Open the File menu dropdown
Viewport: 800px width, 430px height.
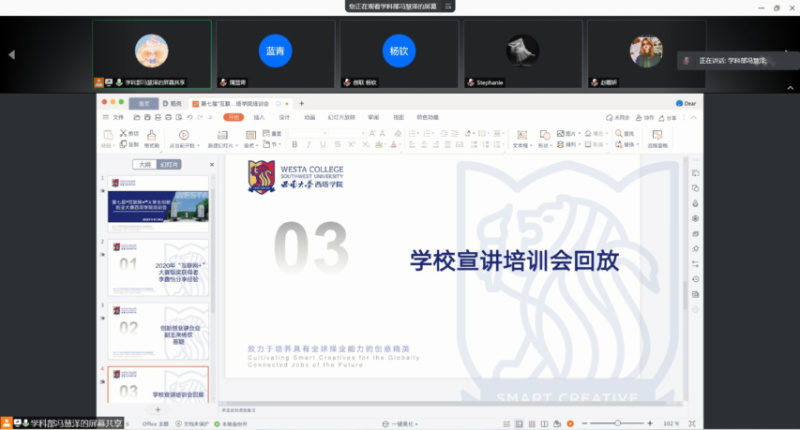pyautogui.click(x=116, y=117)
